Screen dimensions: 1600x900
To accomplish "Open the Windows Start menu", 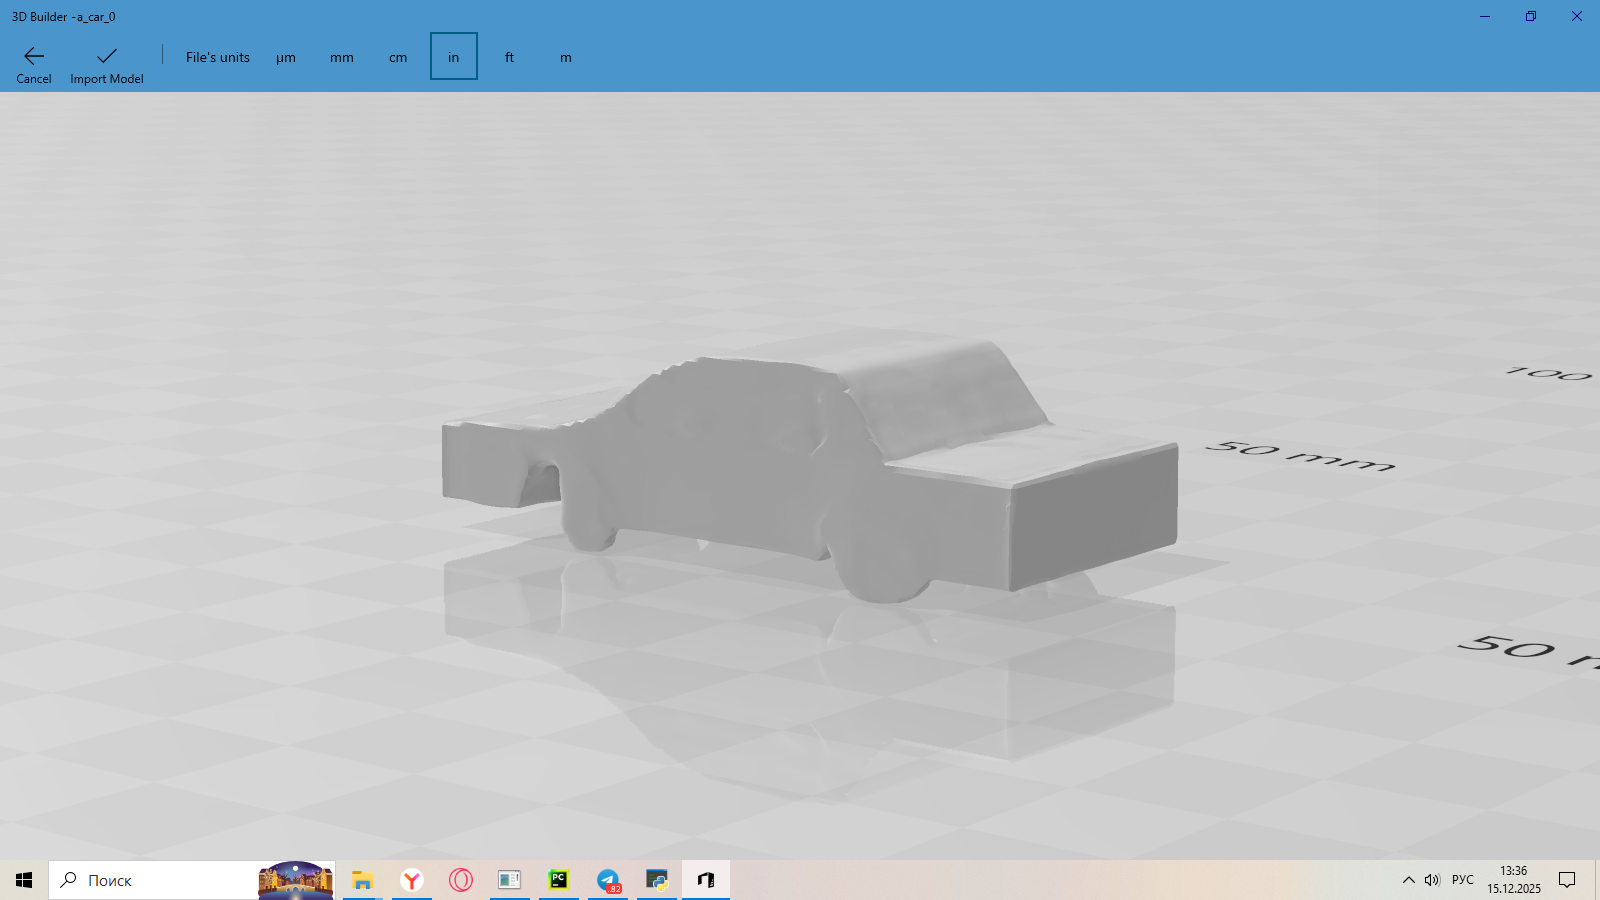I will coord(24,880).
